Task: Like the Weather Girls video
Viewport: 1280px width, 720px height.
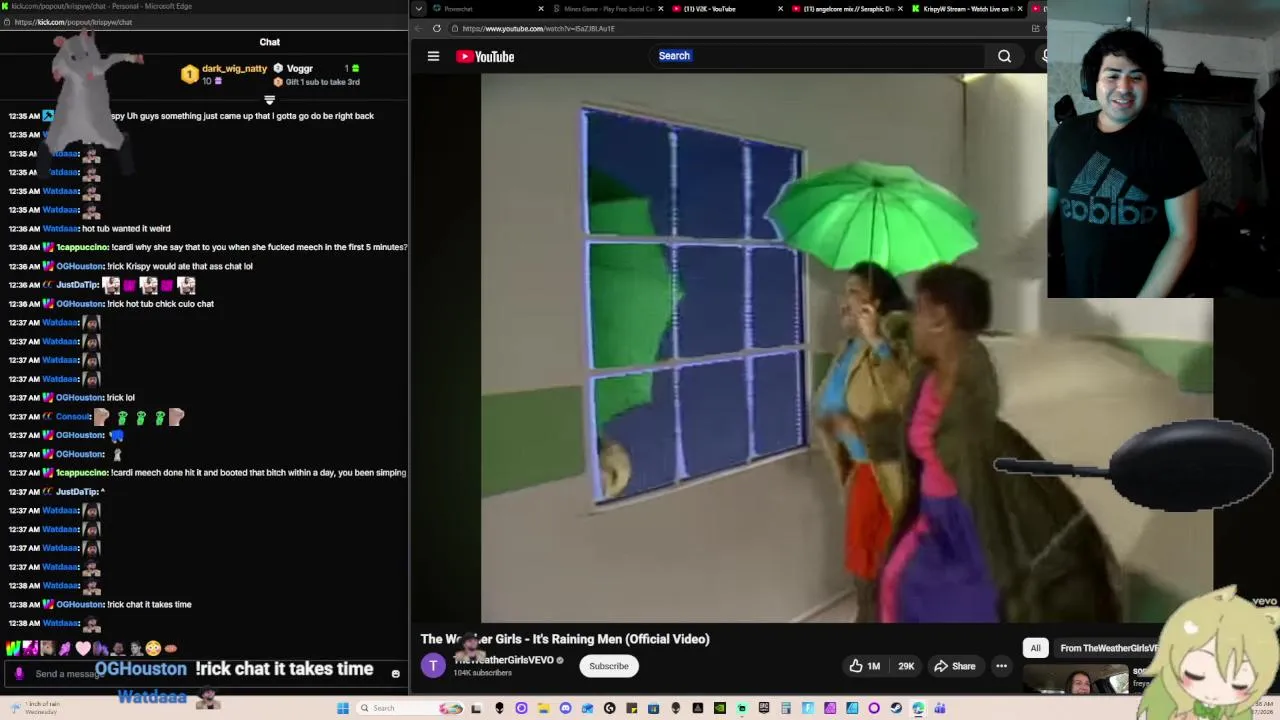Action: tap(865, 666)
